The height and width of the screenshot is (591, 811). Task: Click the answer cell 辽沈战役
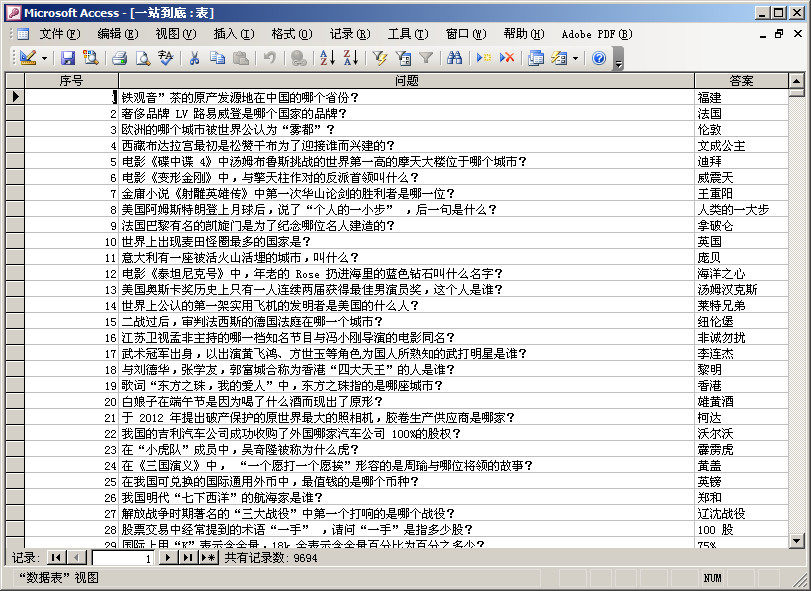click(742, 513)
